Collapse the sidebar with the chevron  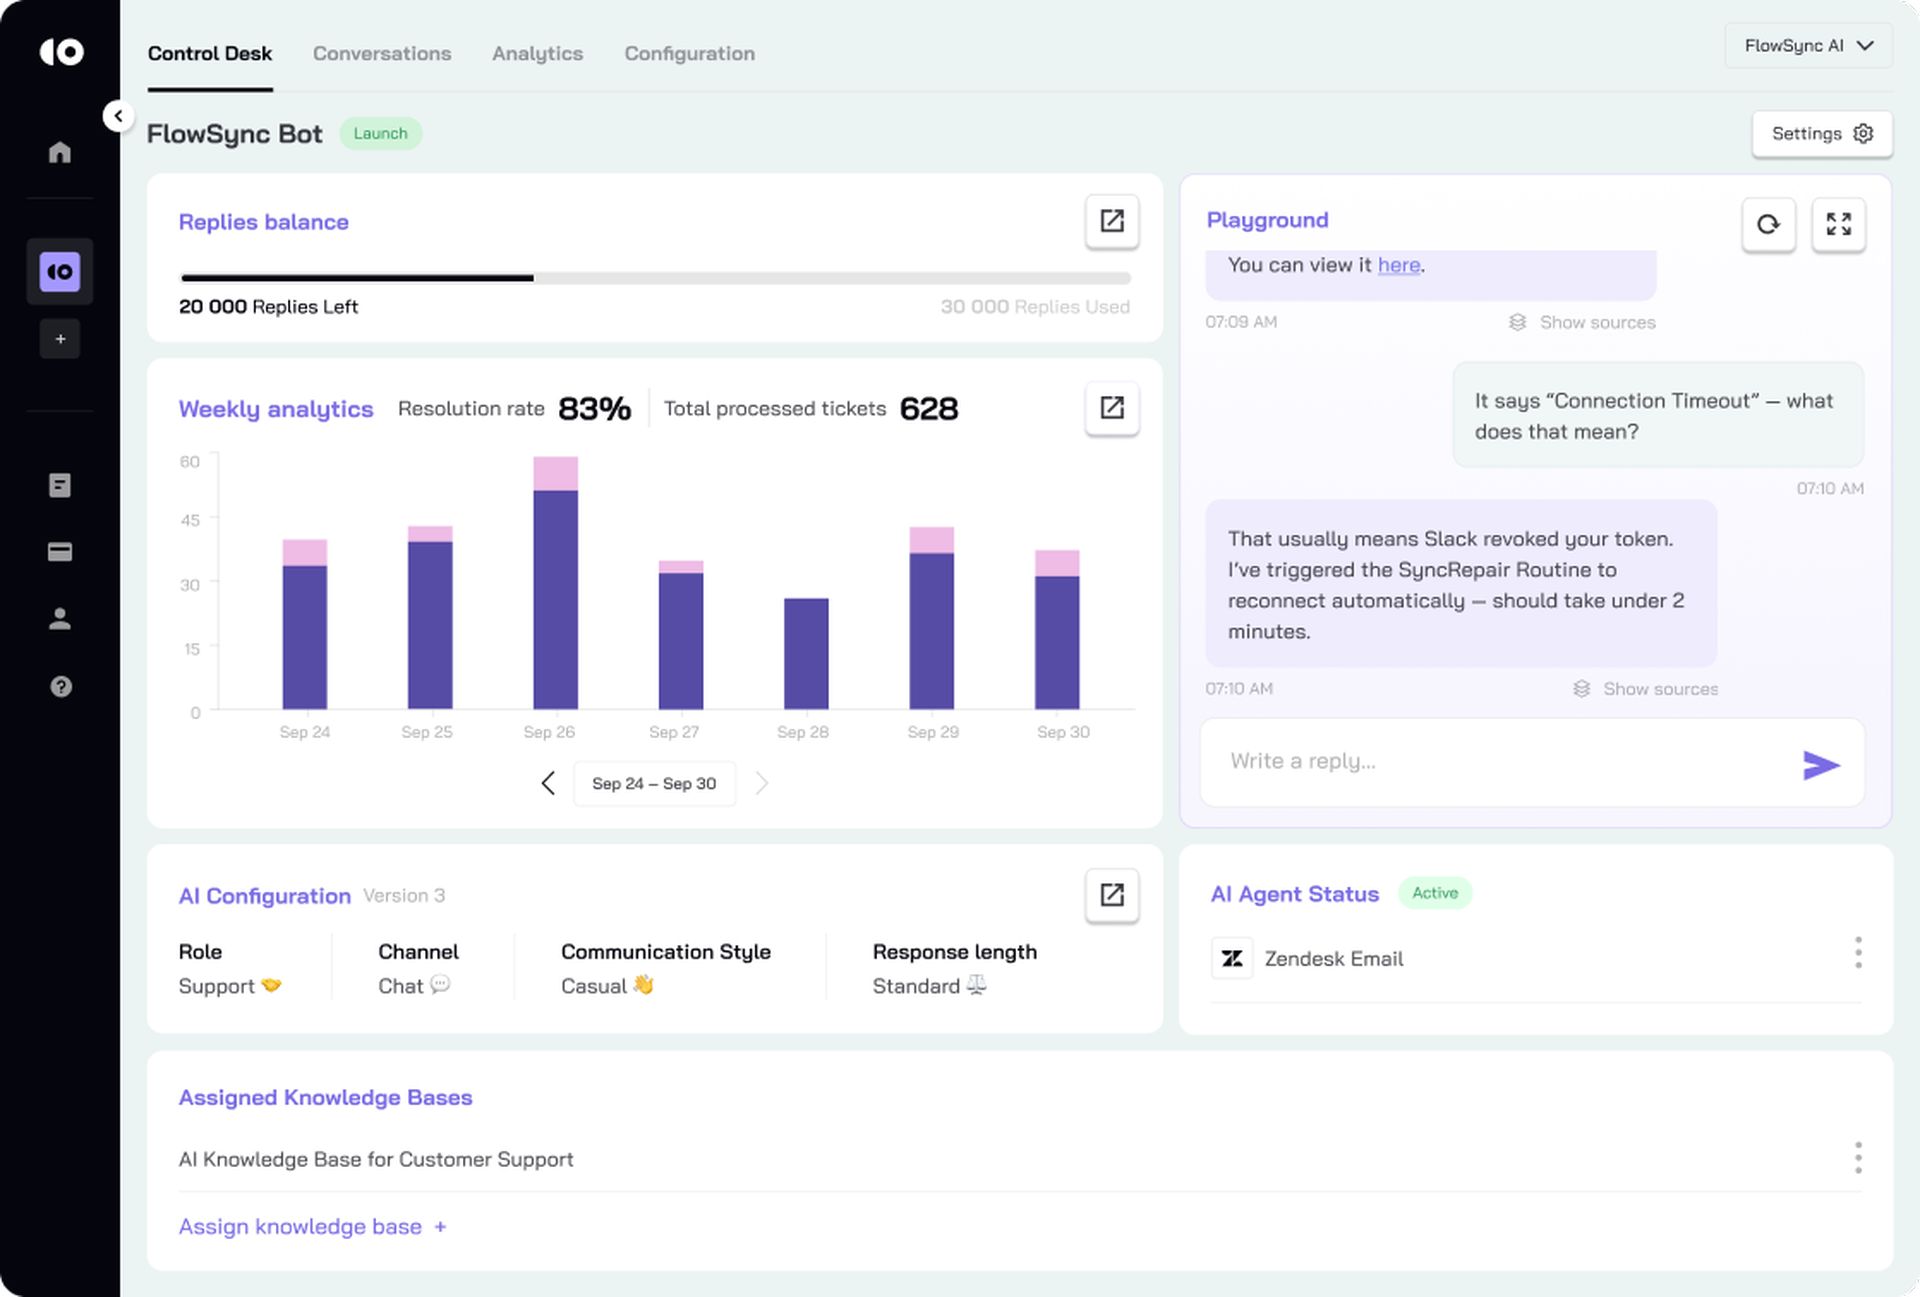click(x=118, y=116)
